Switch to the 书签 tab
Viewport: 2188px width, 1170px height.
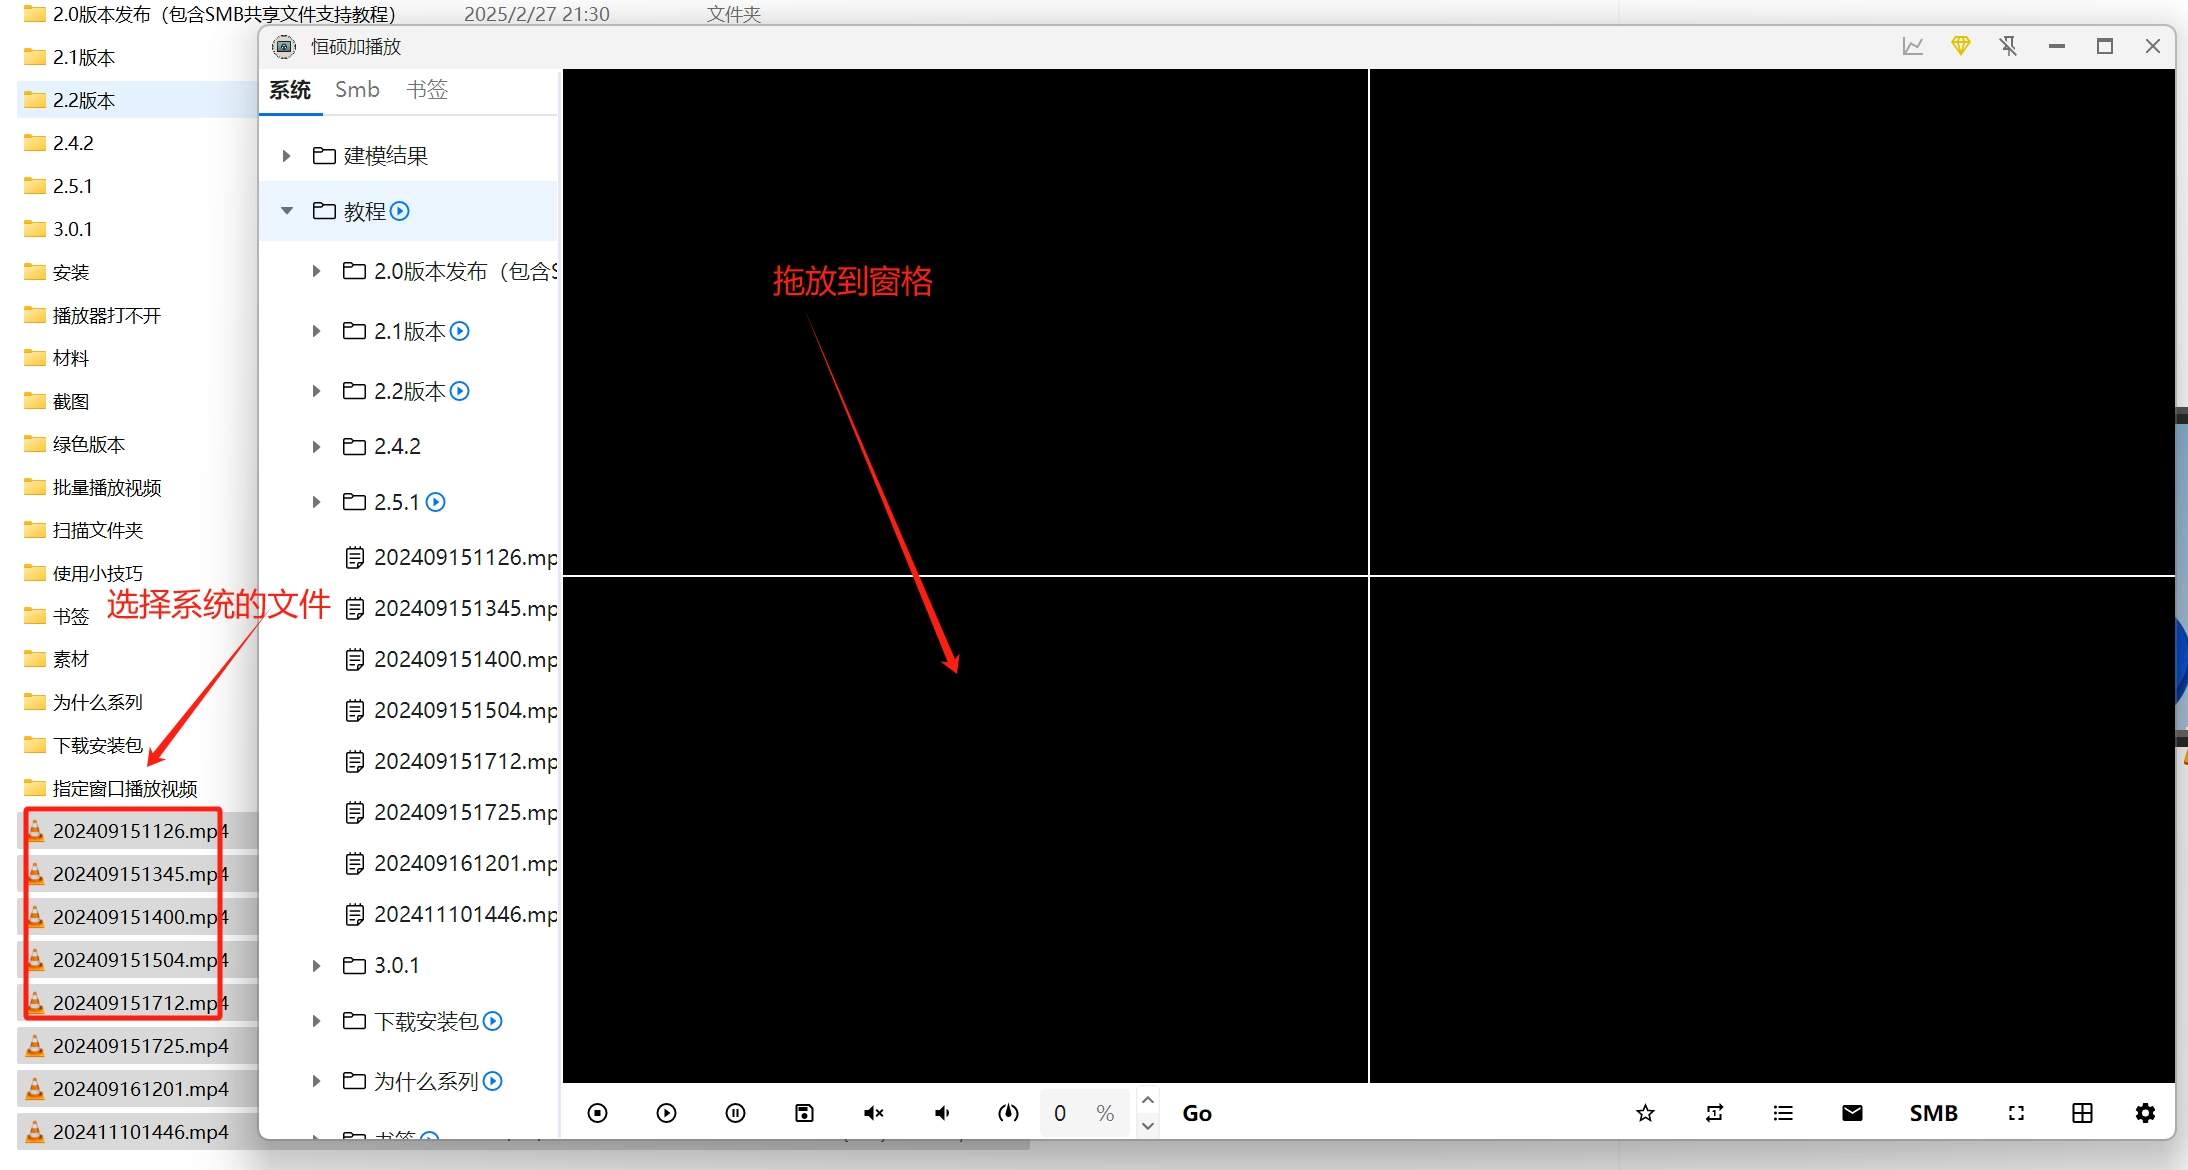[427, 90]
